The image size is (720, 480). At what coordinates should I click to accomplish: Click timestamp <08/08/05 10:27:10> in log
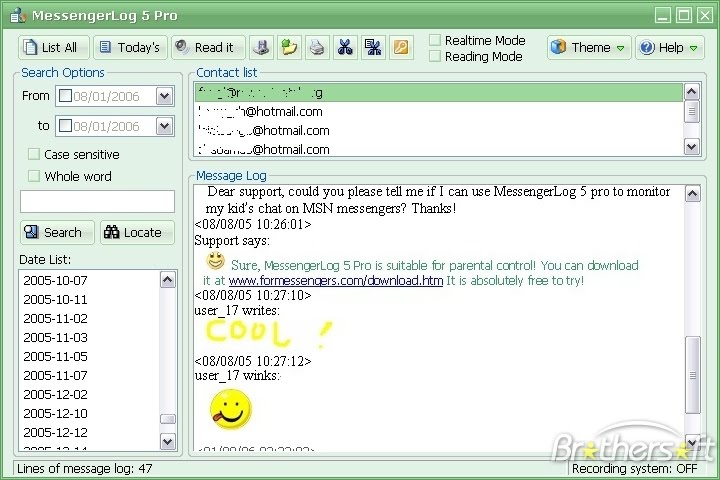coord(253,295)
